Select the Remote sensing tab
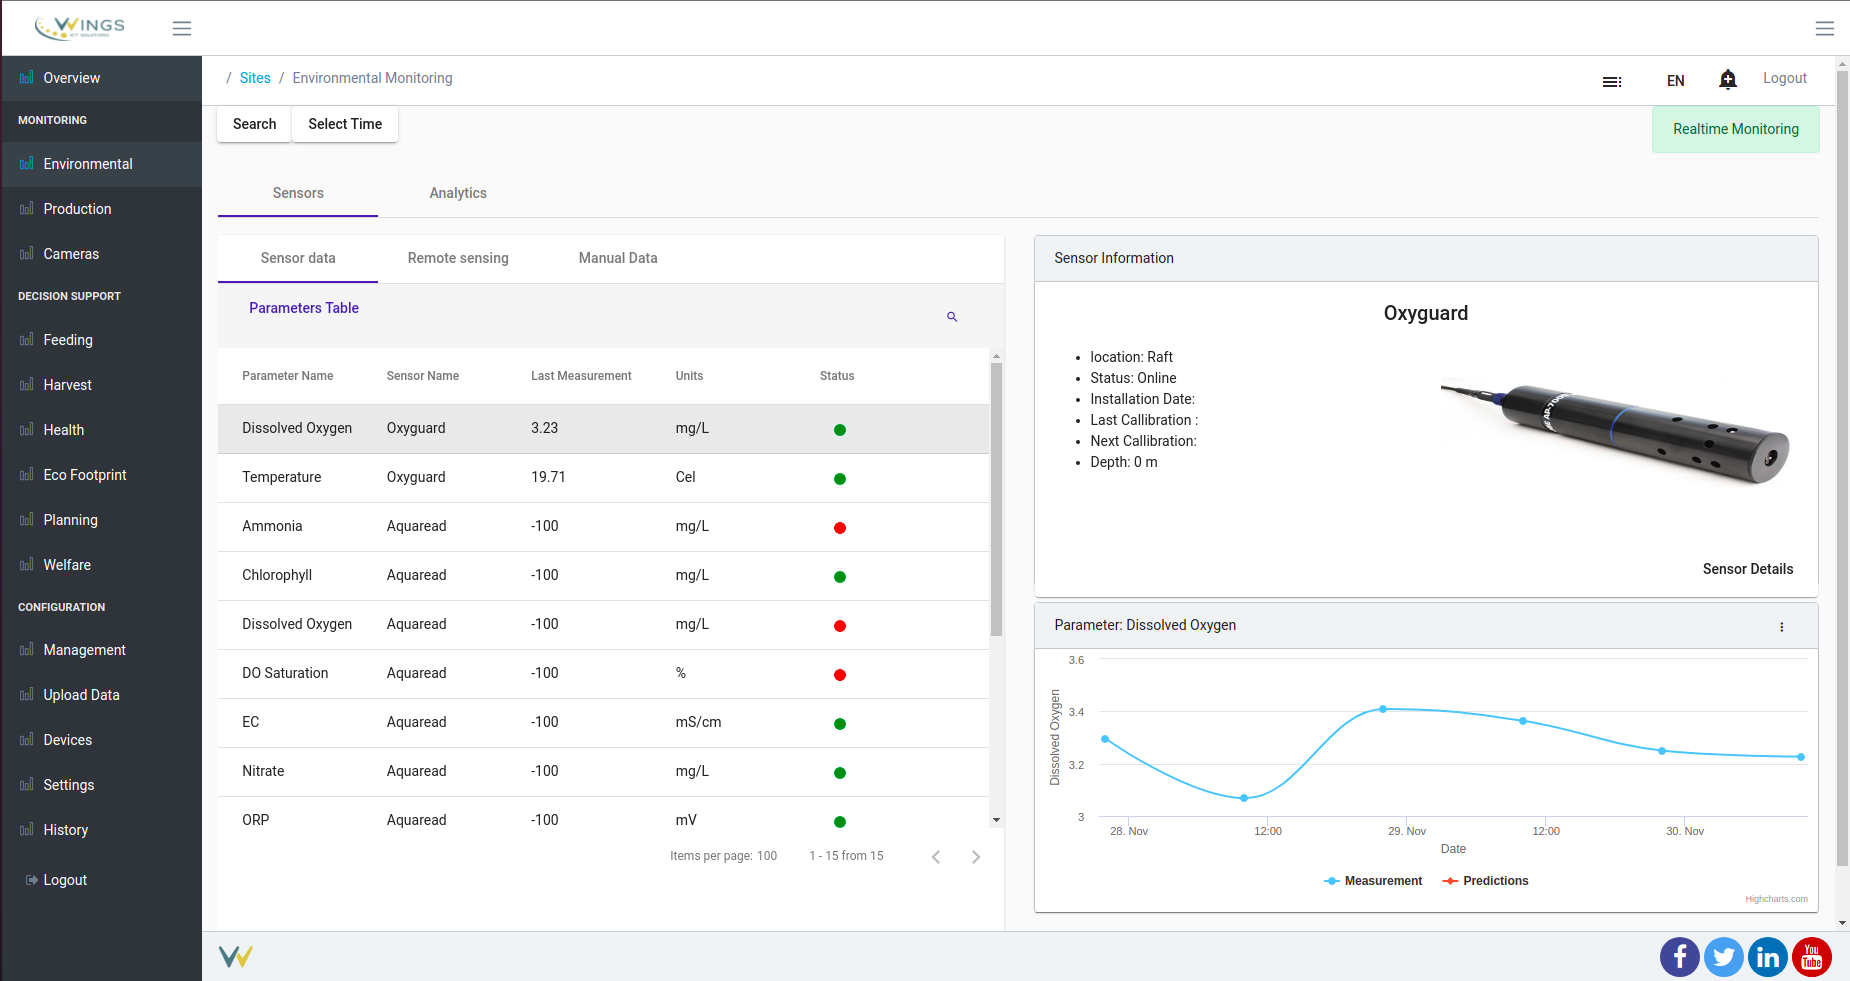The width and height of the screenshot is (1850, 981). pos(458,258)
